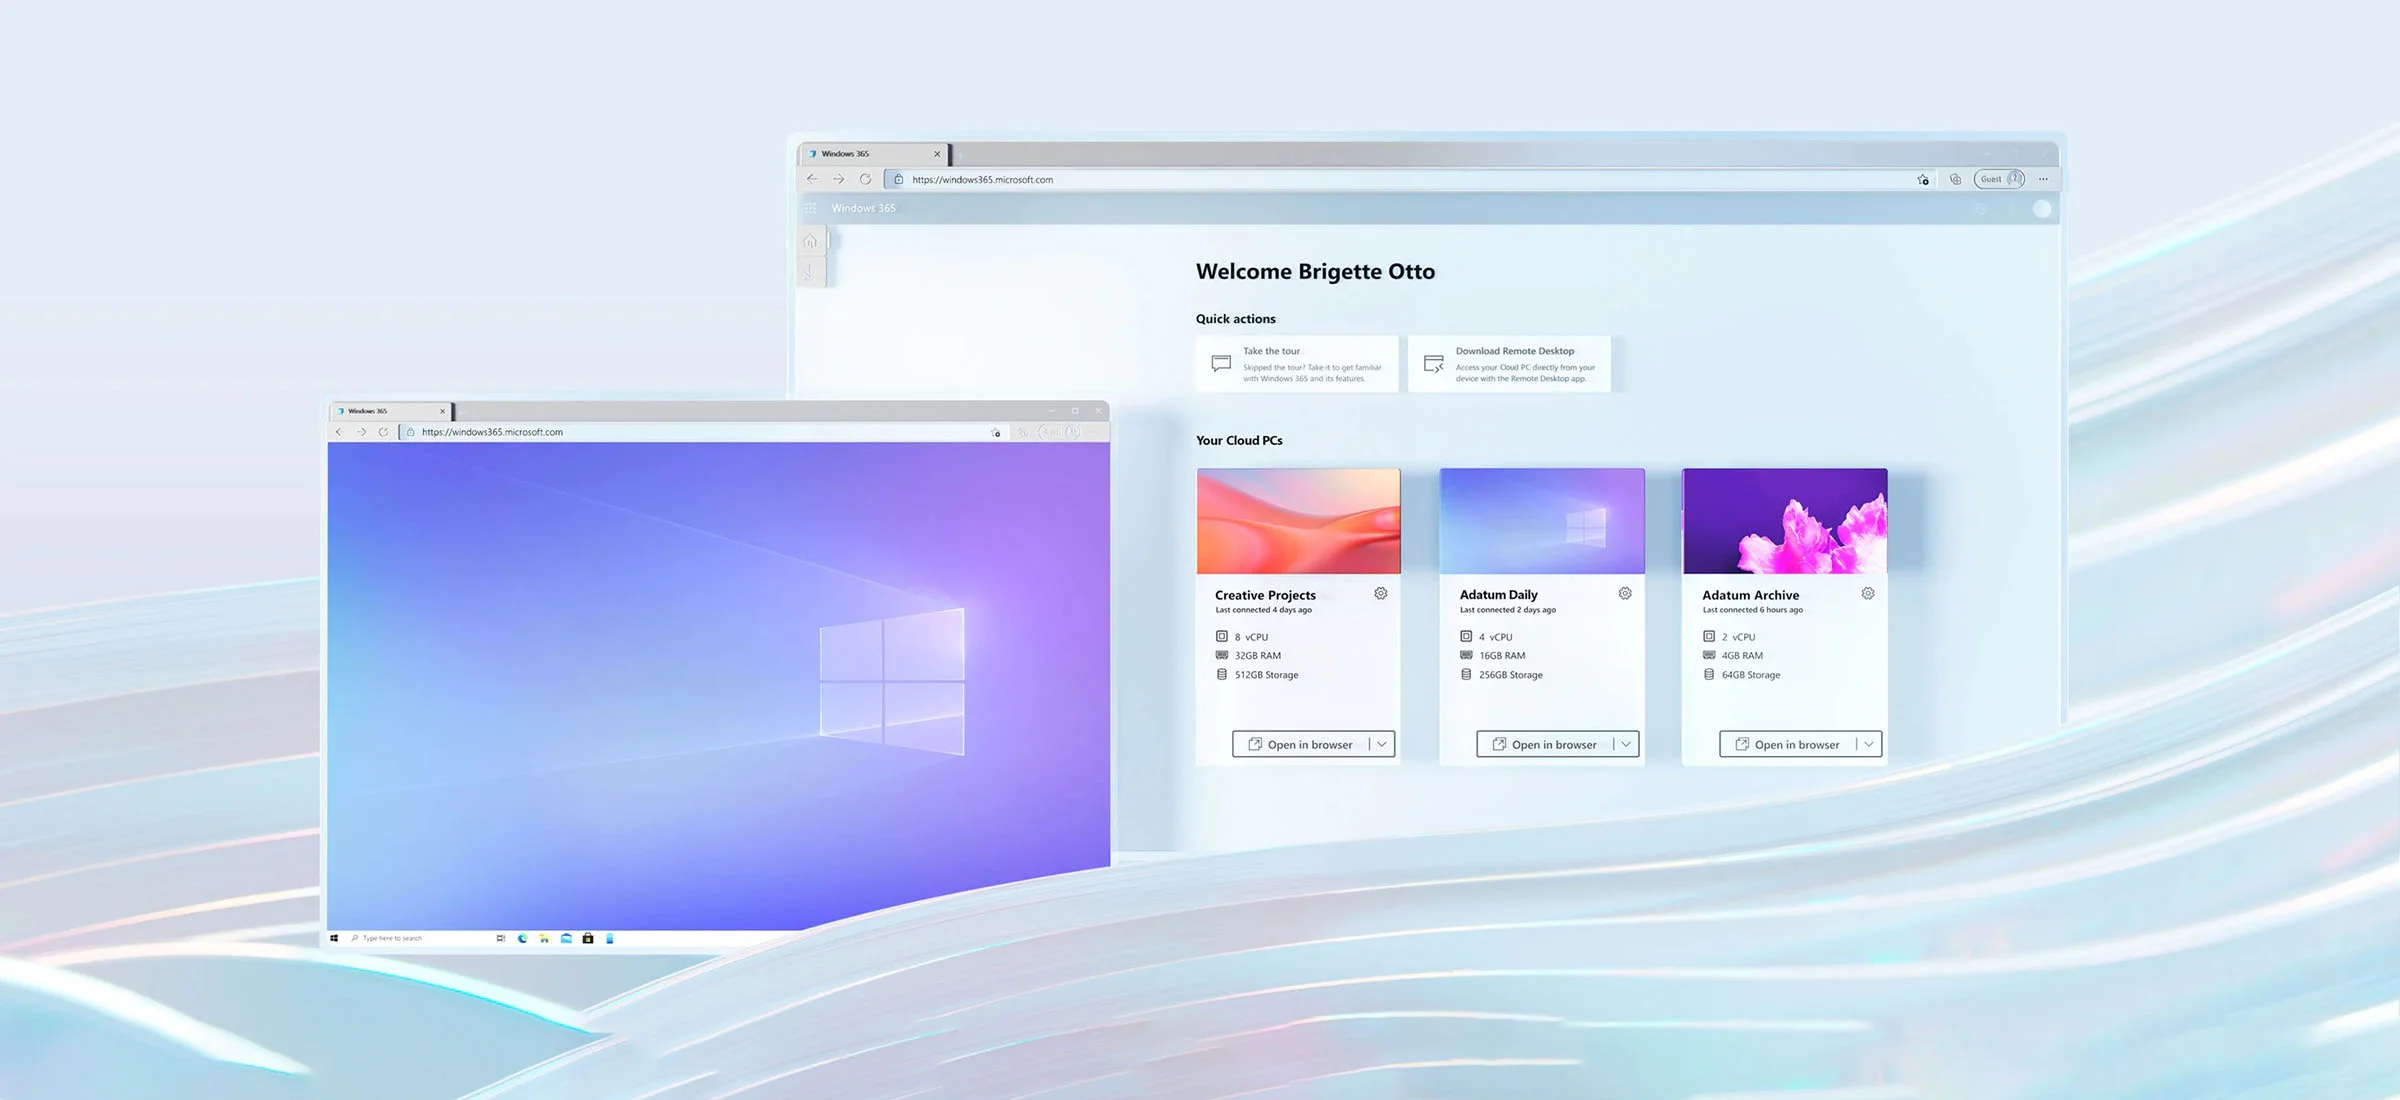Click the "Welcome Brigette Otto" heading
The image size is (2400, 1100).
pos(1315,271)
